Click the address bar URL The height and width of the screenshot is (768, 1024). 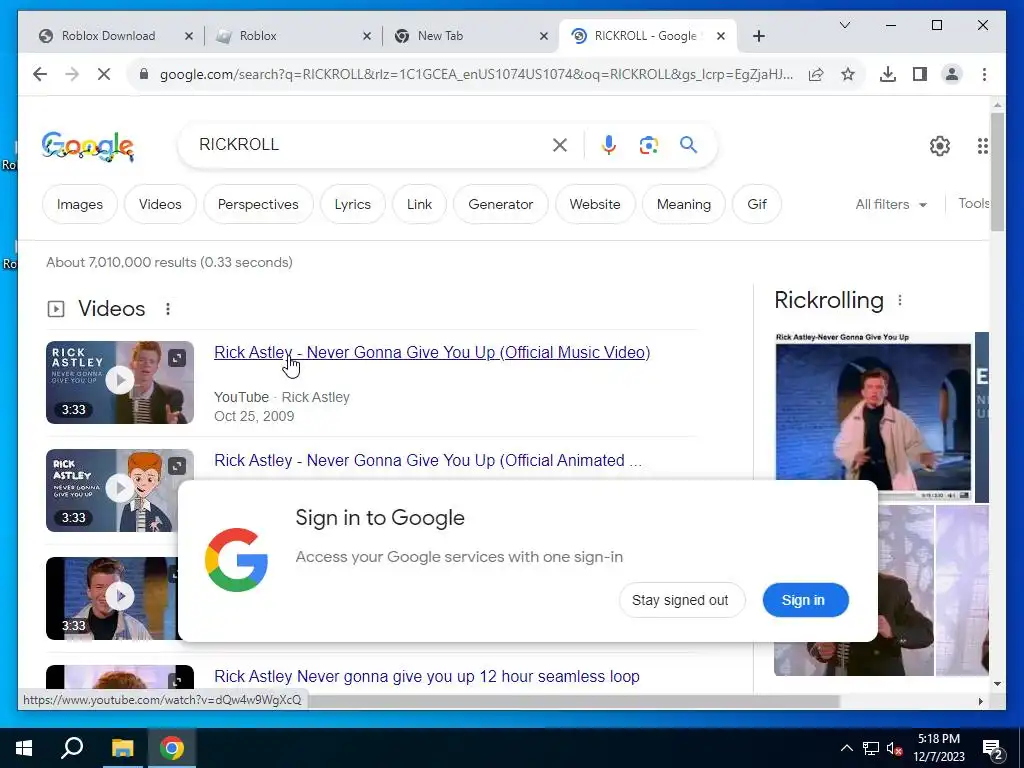(476, 74)
